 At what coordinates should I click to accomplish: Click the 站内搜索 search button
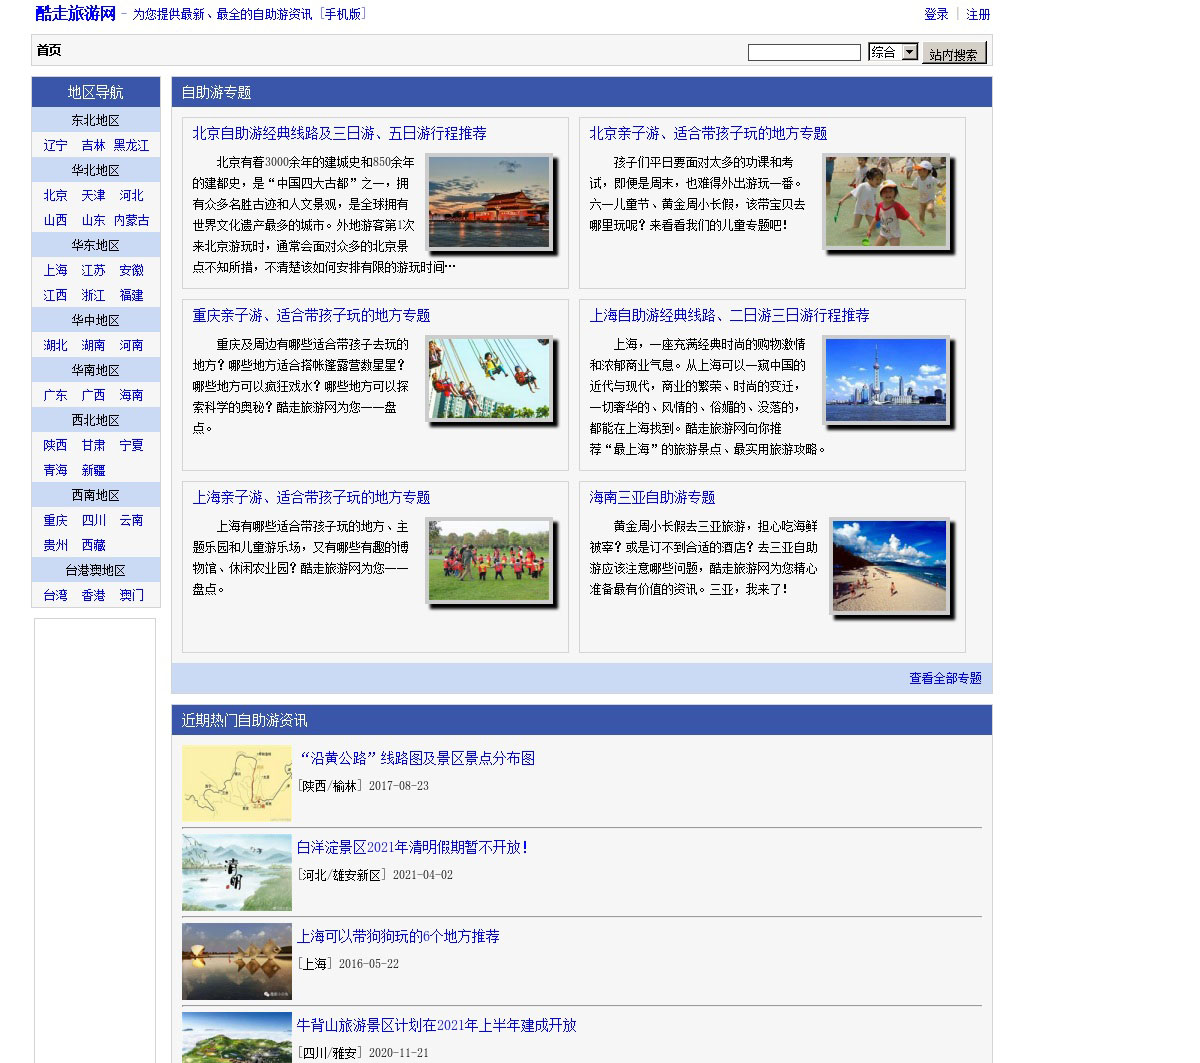point(954,53)
